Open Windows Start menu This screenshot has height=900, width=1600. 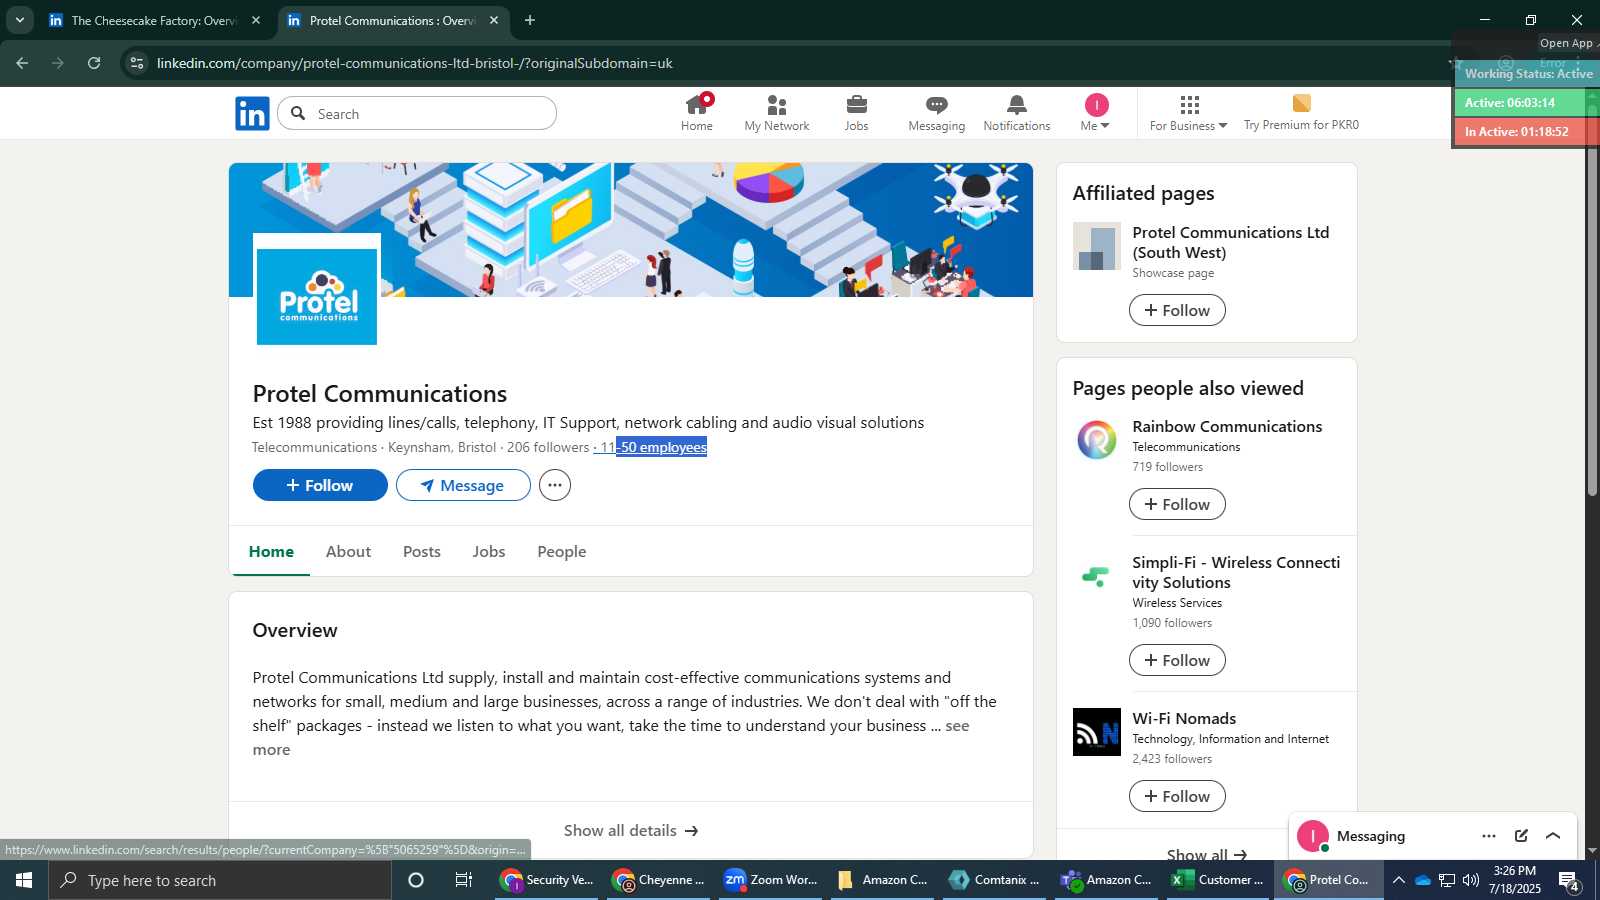click(x=24, y=880)
